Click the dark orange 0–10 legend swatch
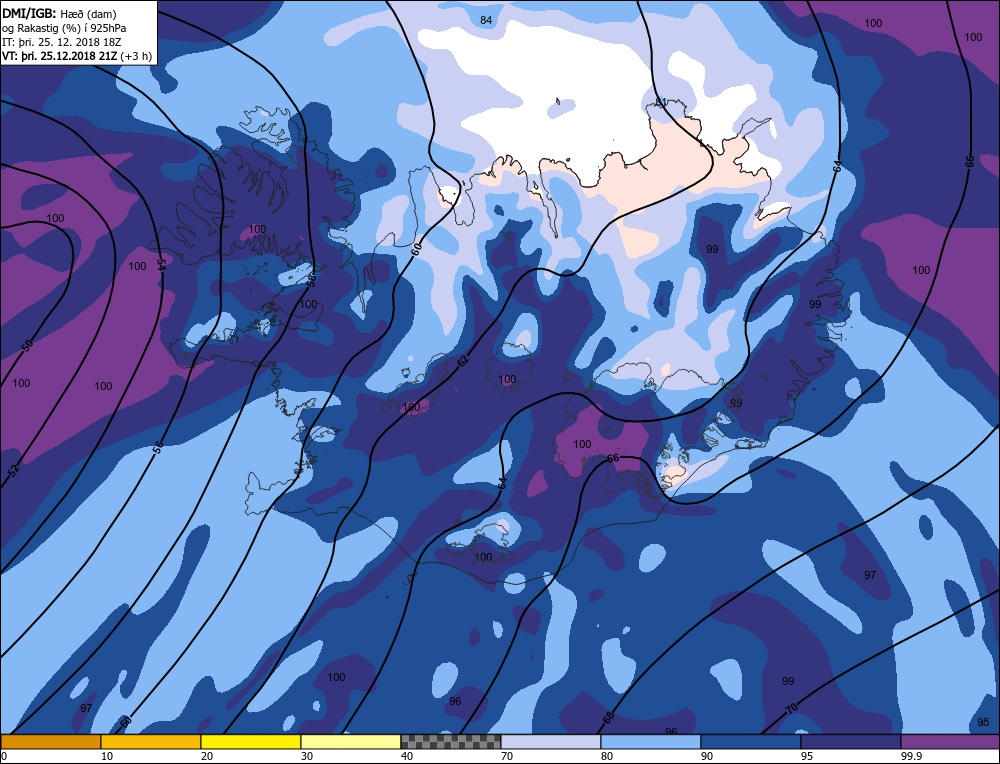1000x764 pixels. tap(50, 742)
